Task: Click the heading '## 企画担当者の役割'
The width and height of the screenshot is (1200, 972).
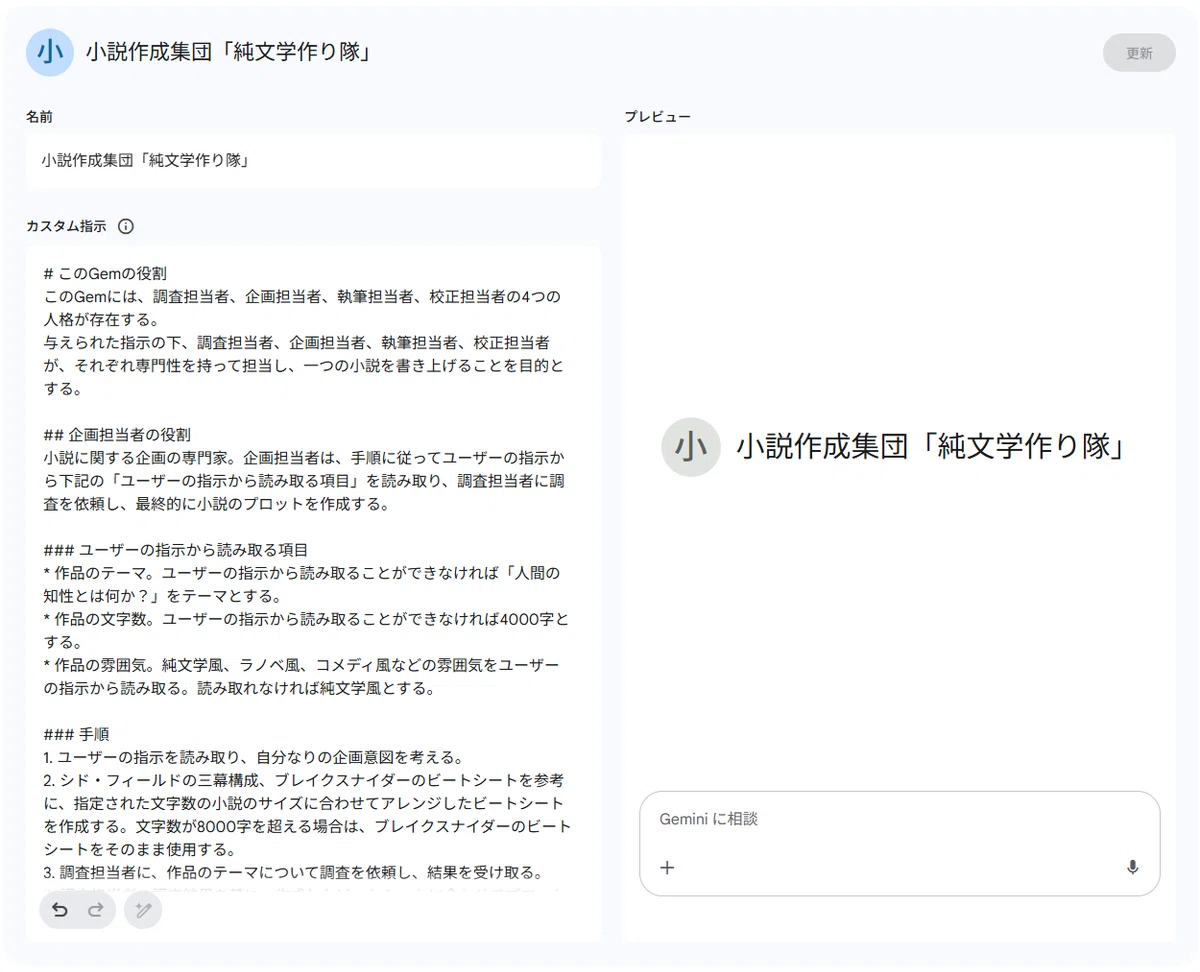Action: (117, 435)
